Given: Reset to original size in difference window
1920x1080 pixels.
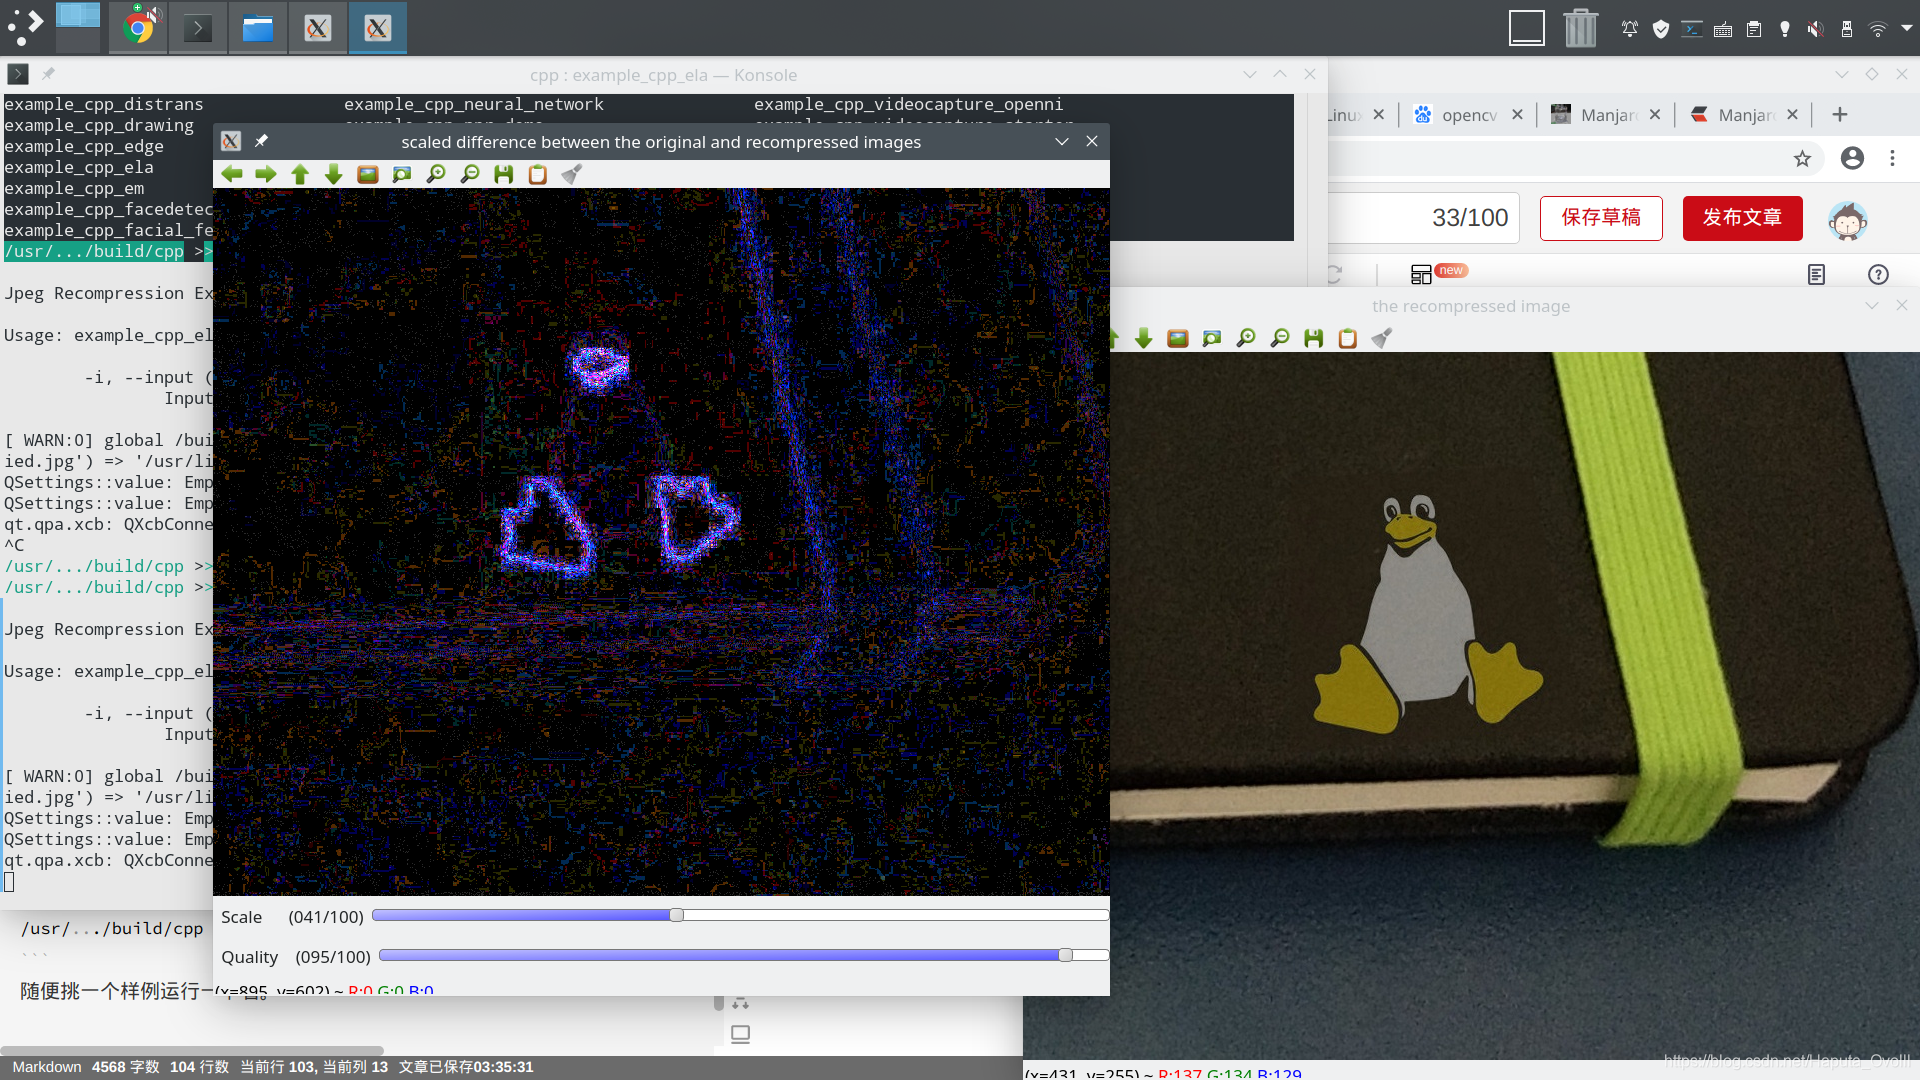Looking at the screenshot, I should coord(368,174).
